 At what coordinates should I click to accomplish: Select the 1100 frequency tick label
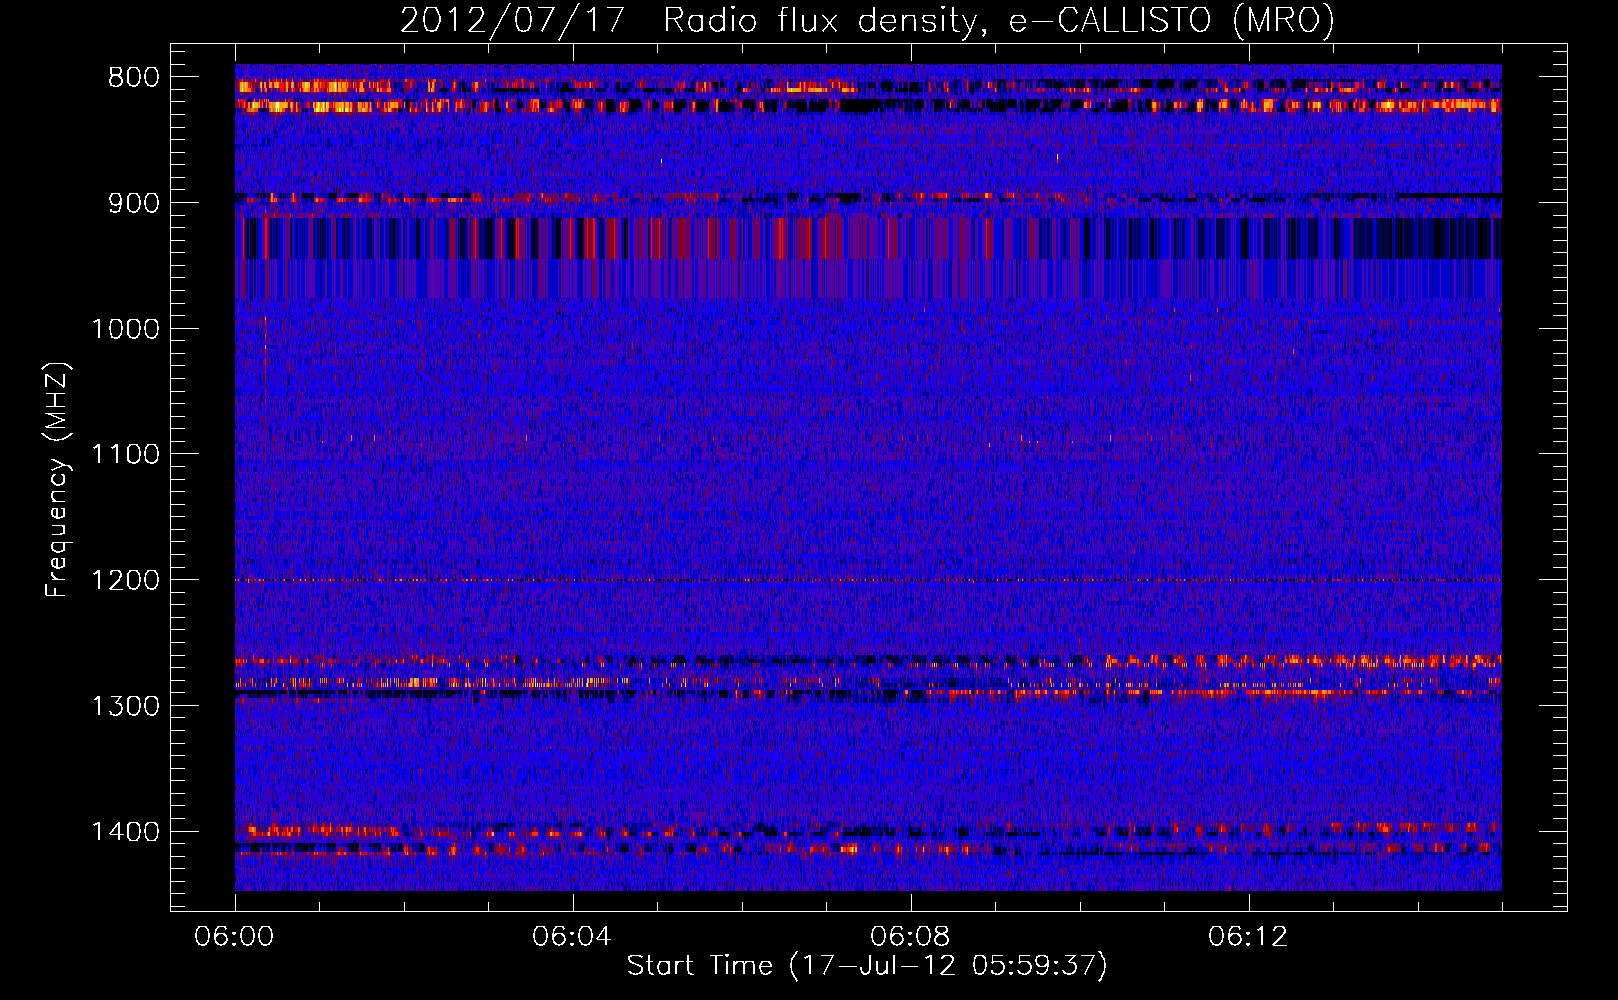[x=126, y=454]
